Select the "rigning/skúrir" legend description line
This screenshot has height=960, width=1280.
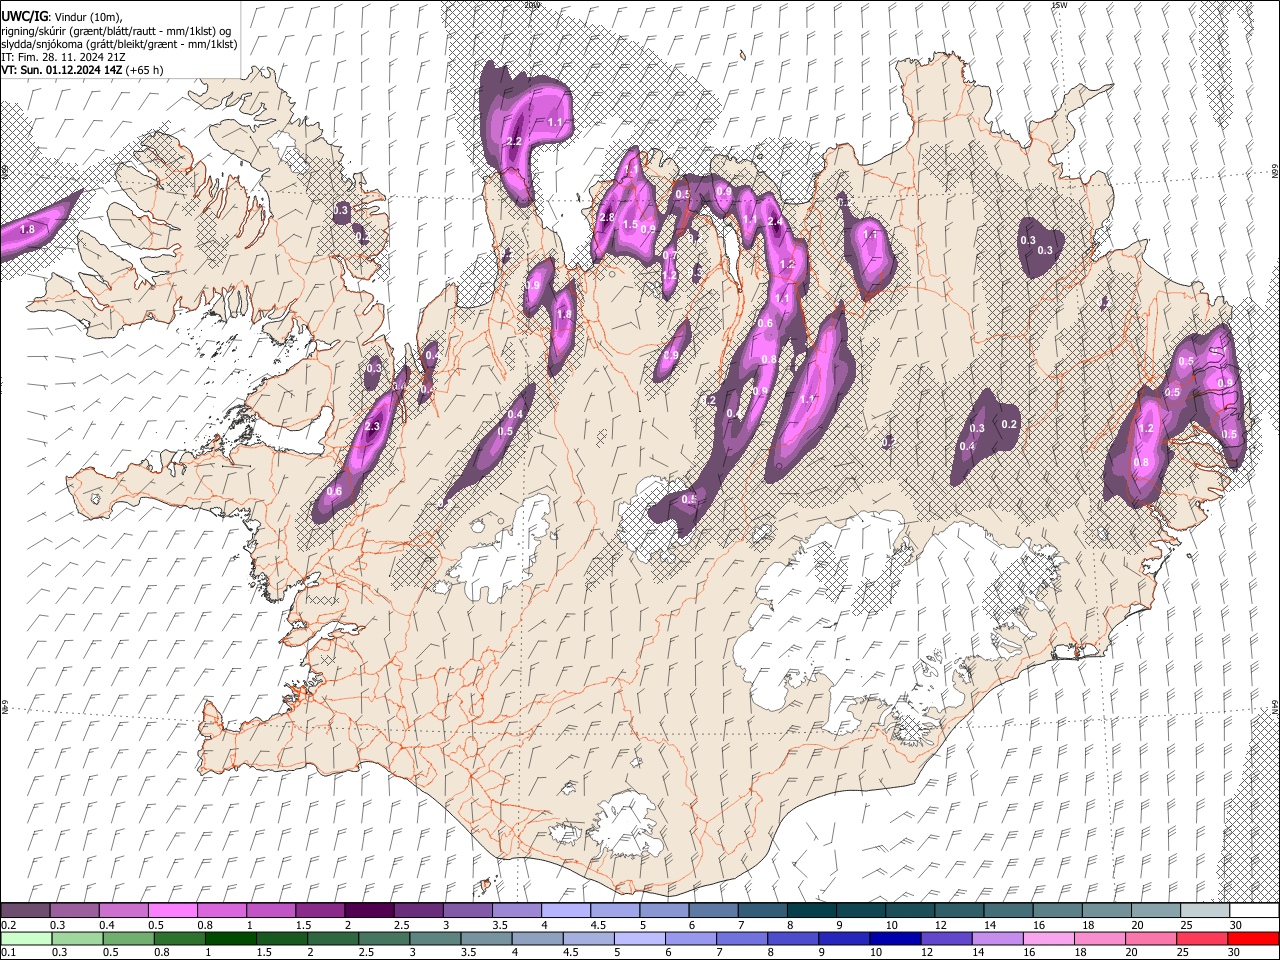[x=116, y=30]
